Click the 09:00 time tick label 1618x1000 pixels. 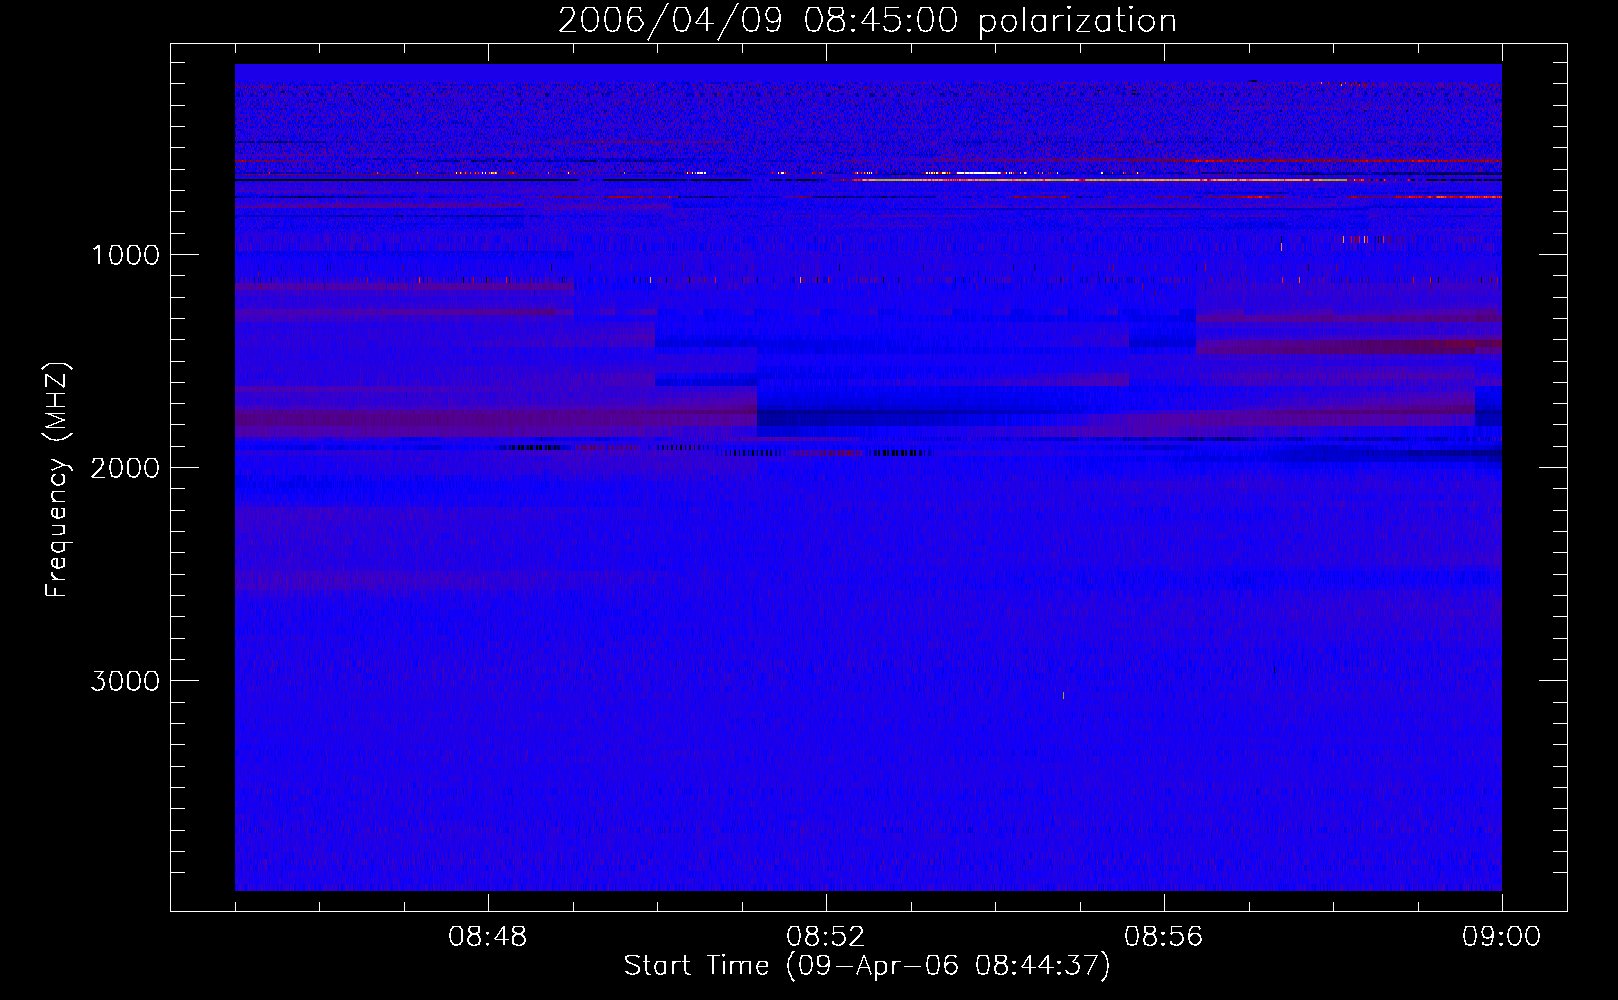point(1501,937)
